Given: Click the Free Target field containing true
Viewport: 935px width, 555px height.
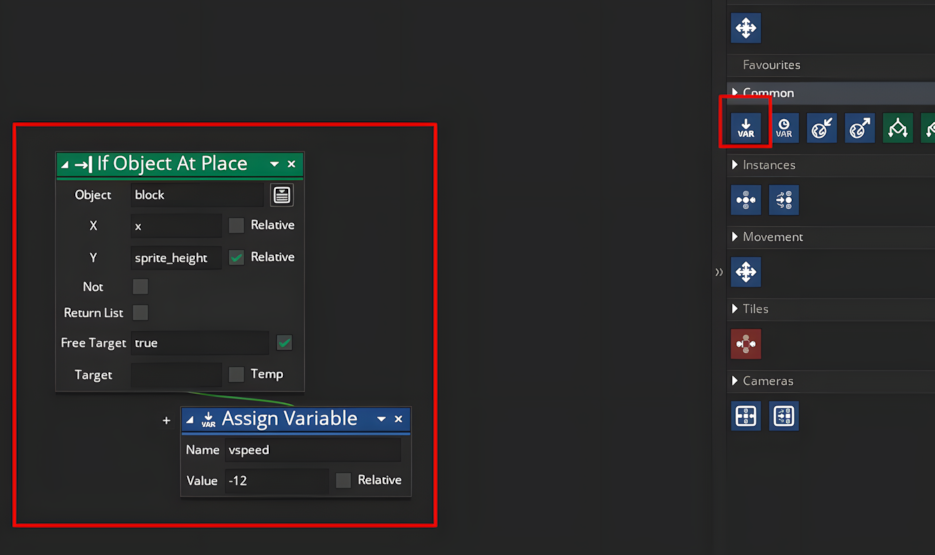Looking at the screenshot, I should tap(200, 343).
